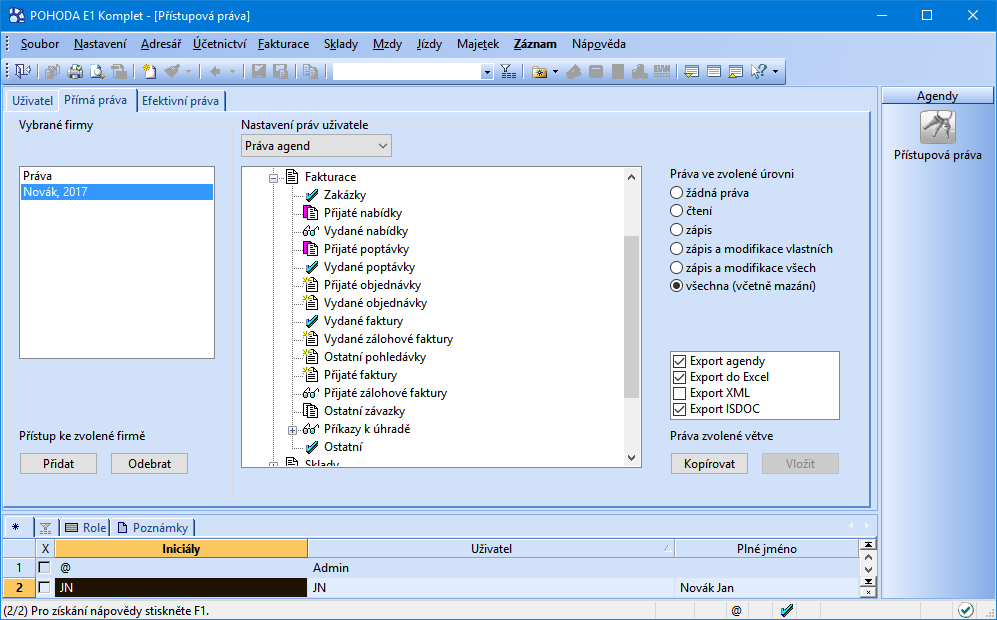This screenshot has height=620, width=997.
Task: Switch to the Uživatel tab
Action: tap(32, 100)
